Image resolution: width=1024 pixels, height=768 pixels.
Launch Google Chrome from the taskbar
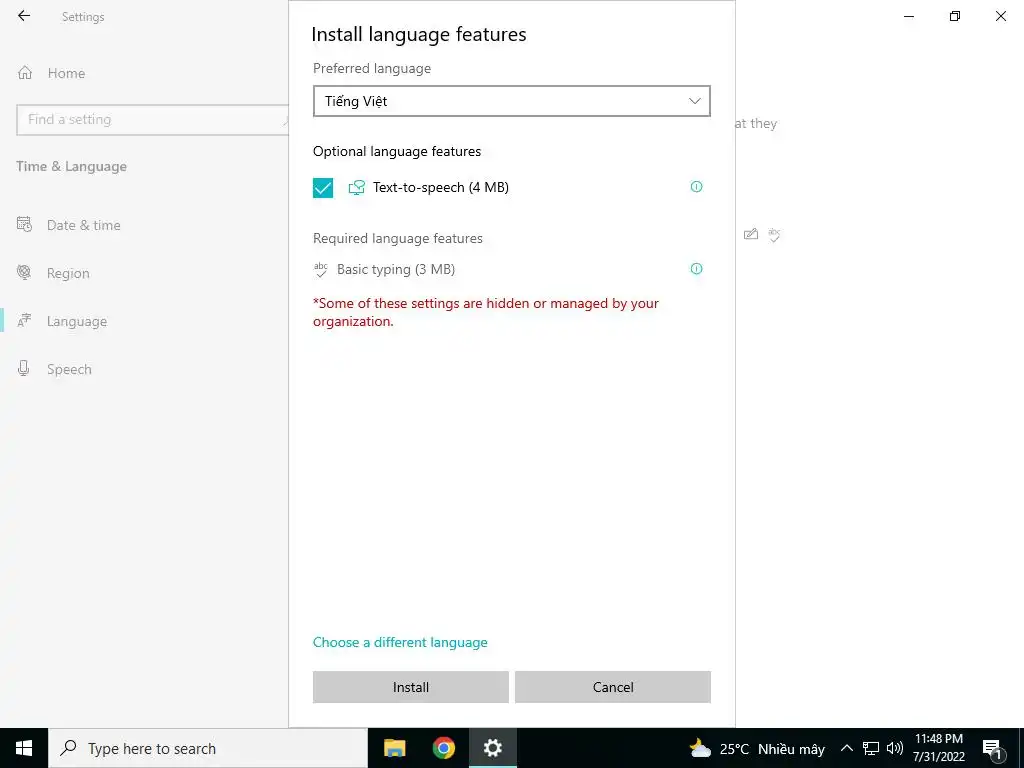click(x=443, y=748)
